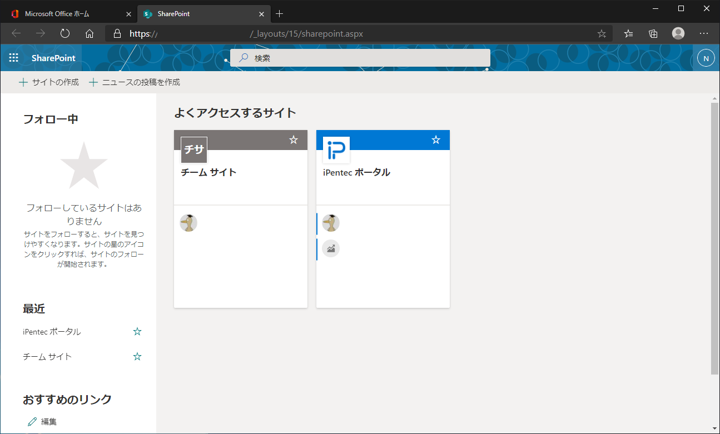Viewport: 720px width, 434px height.
Task: Follow iPentec ポータル card via its star
Action: point(436,140)
